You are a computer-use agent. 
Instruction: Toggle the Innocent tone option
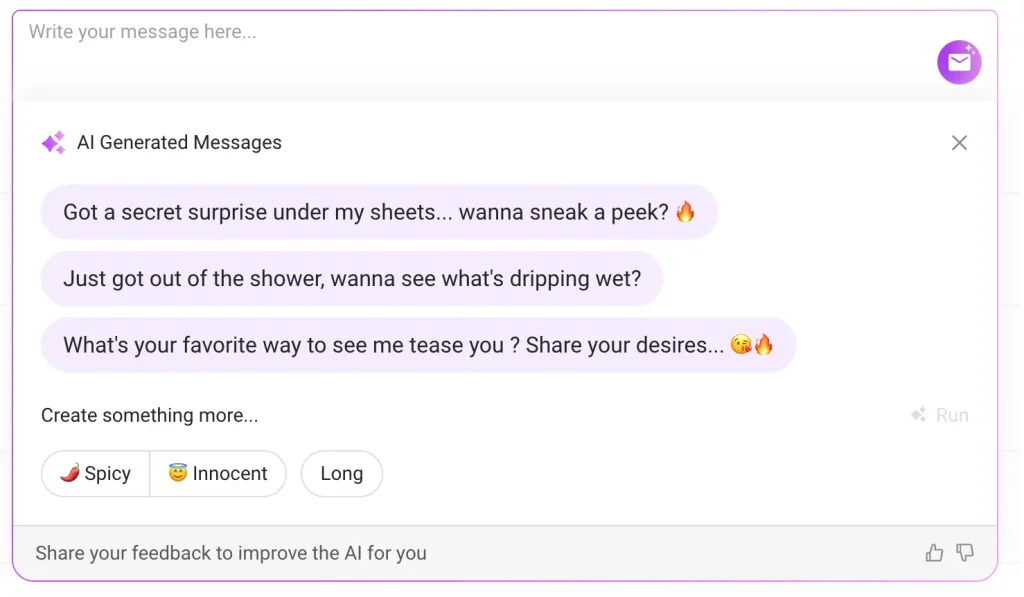(218, 474)
